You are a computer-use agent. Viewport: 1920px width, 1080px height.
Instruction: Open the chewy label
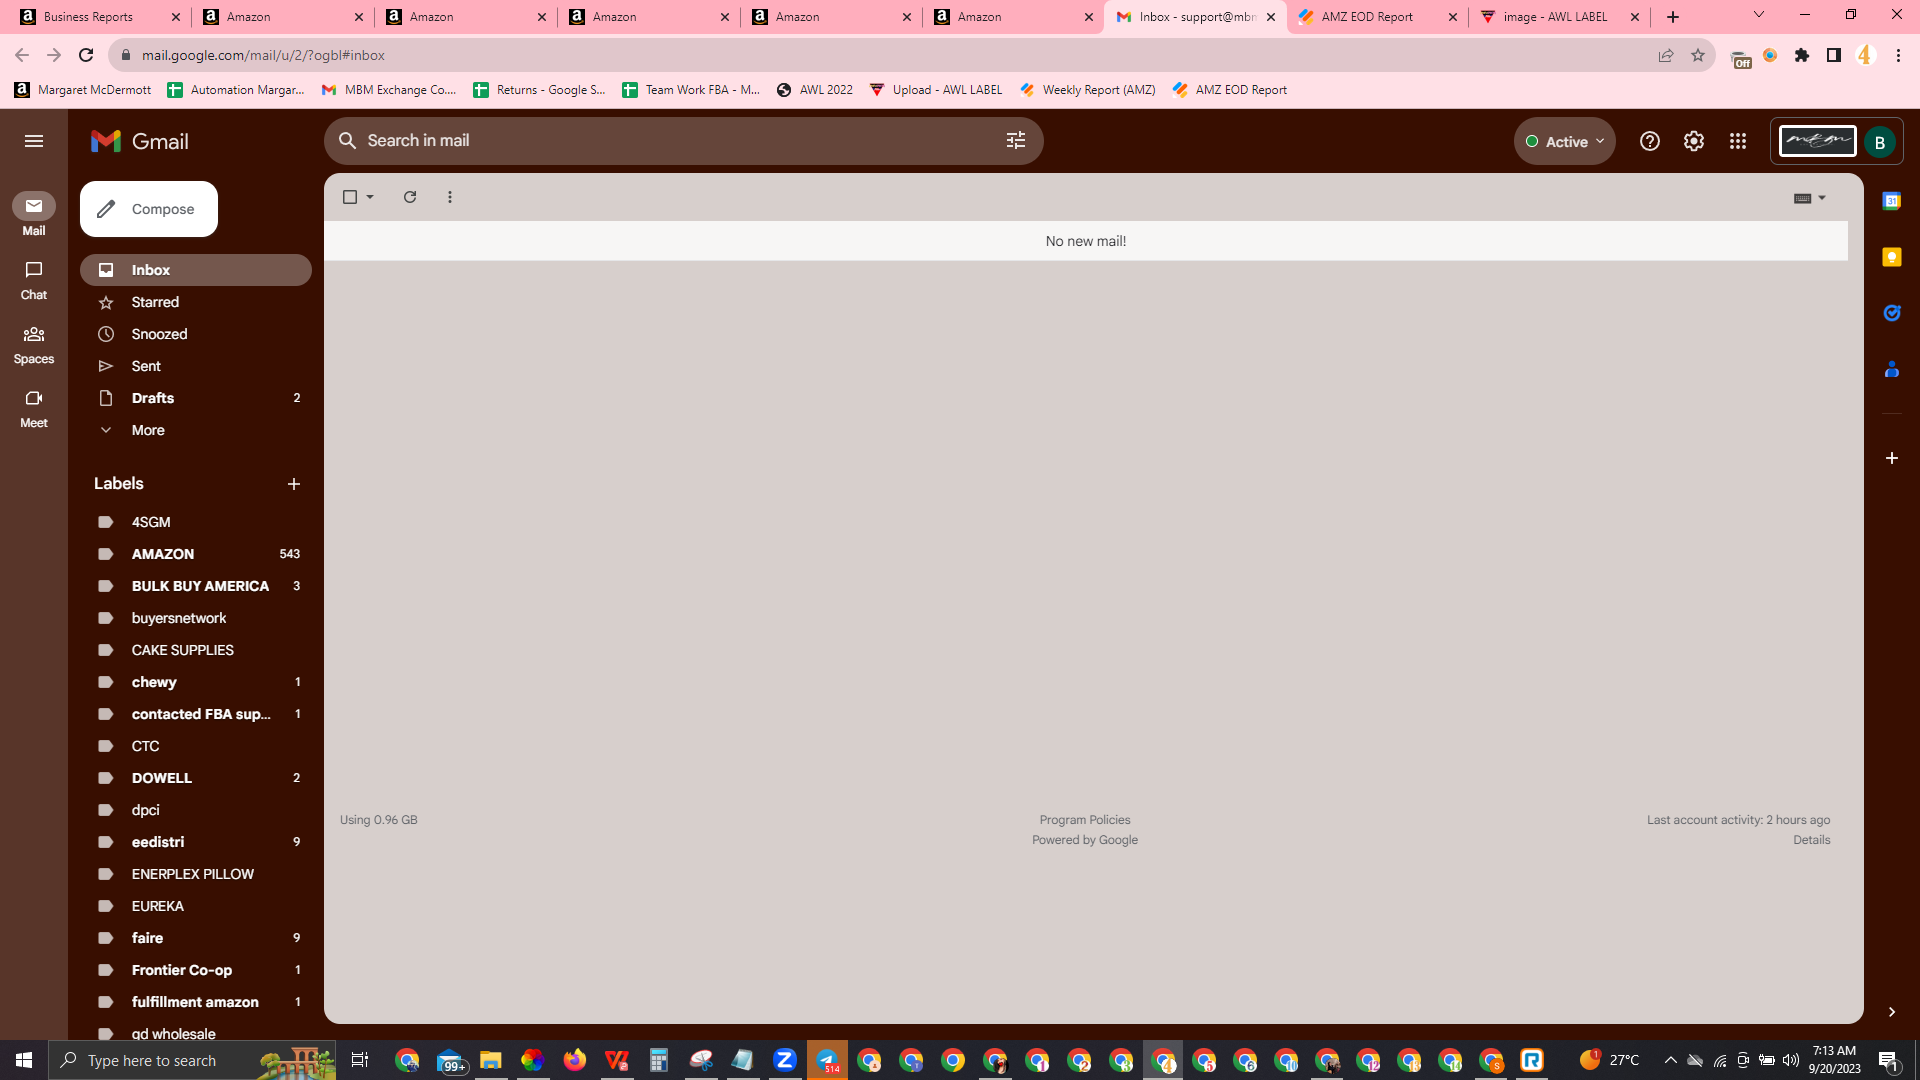(196, 682)
